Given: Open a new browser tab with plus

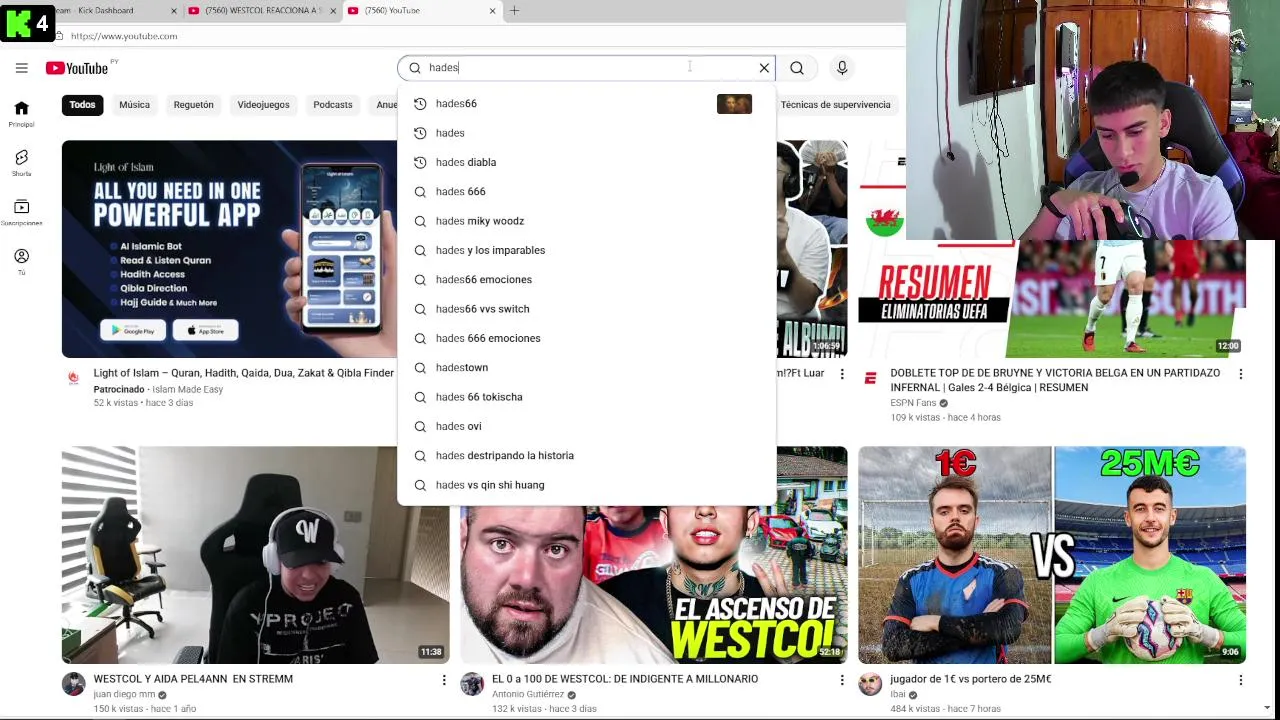Looking at the screenshot, I should tap(514, 11).
